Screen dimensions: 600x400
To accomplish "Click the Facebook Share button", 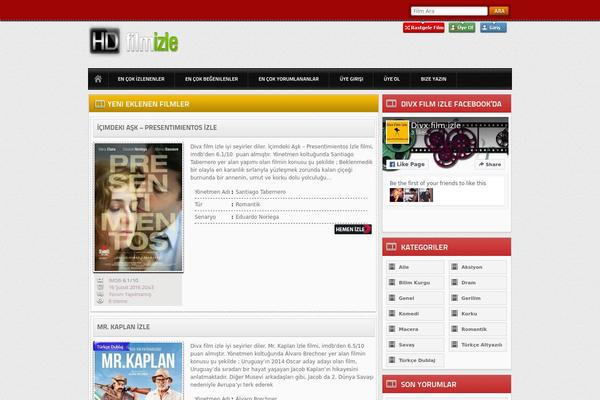I will coord(490,164).
